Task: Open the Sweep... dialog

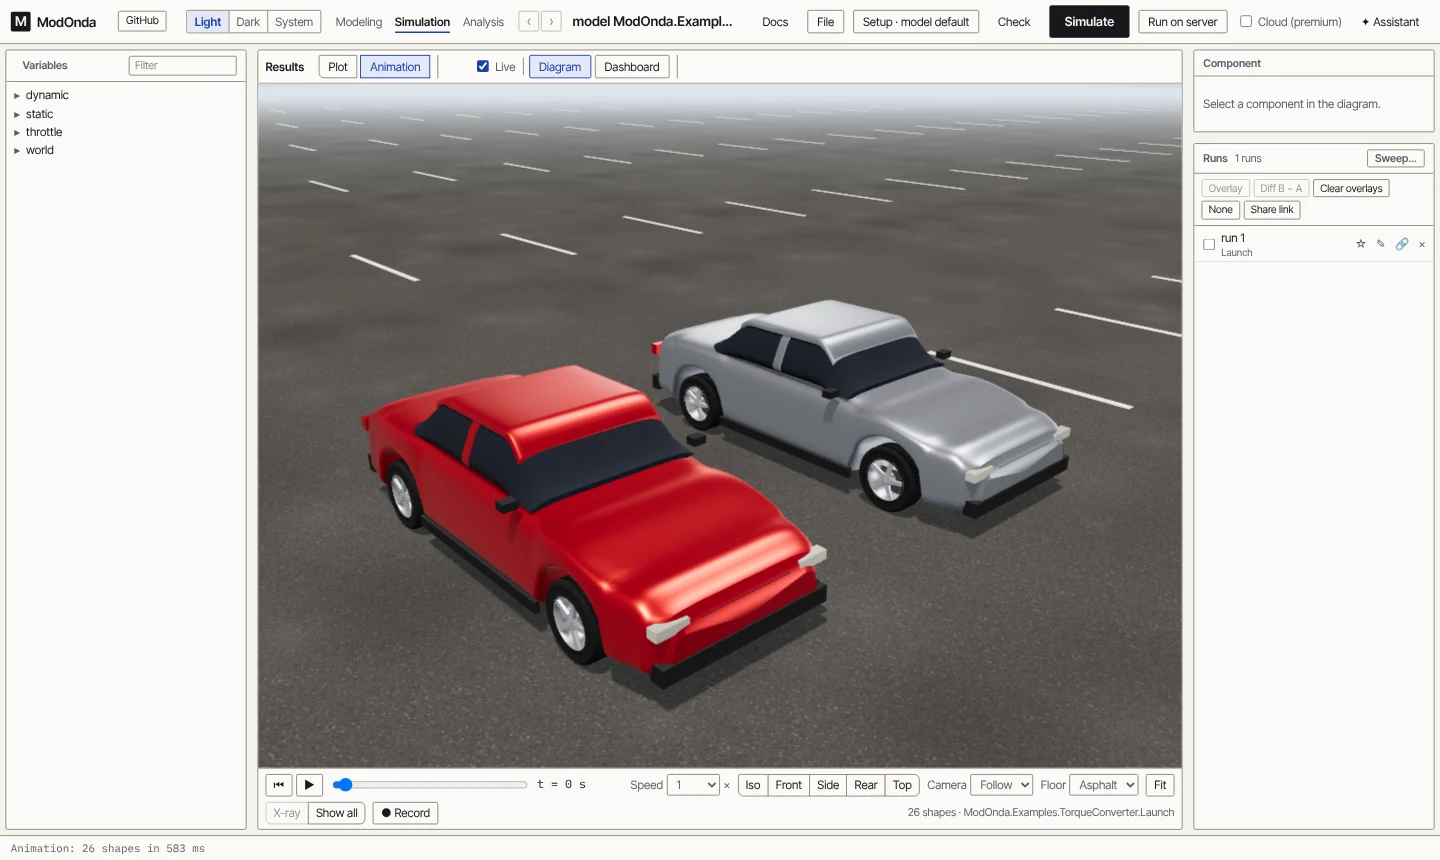Action: click(x=1395, y=158)
